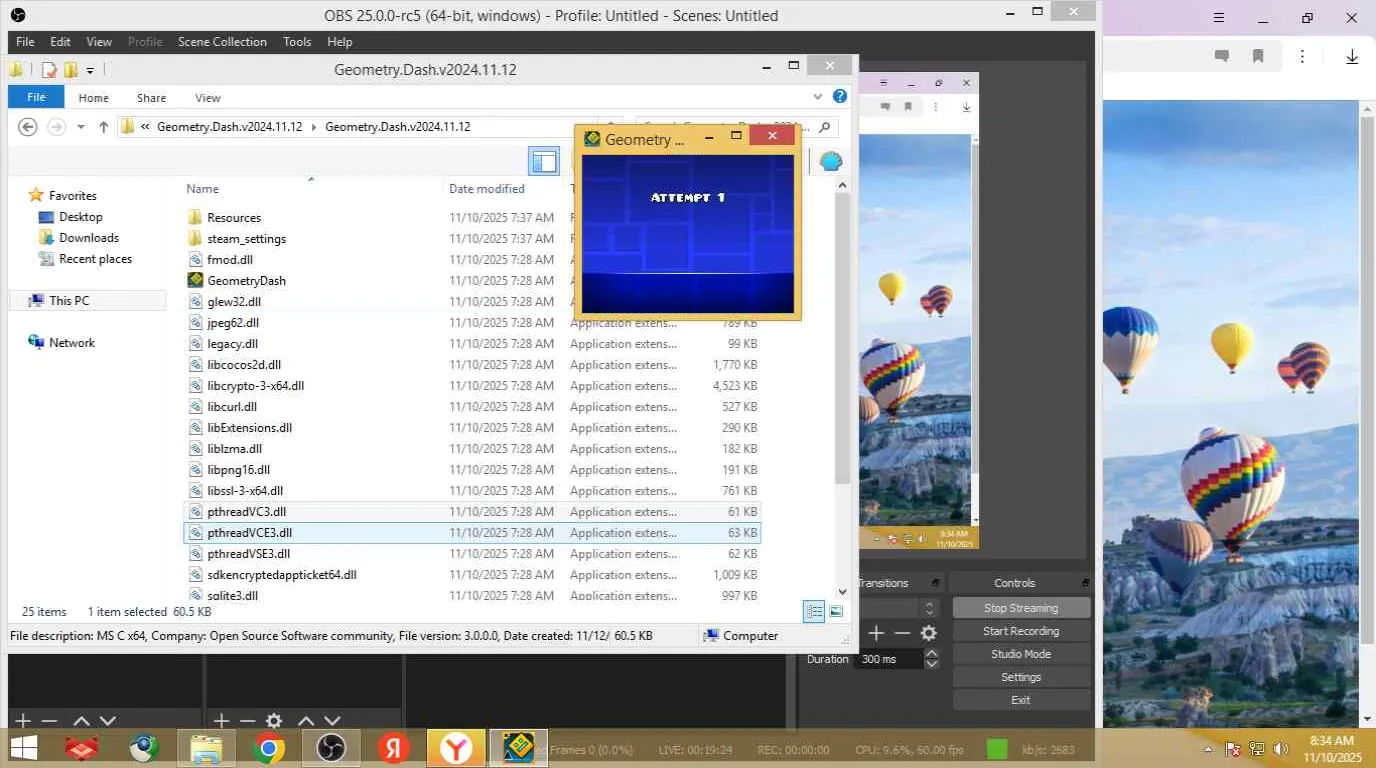Toggle Studio Mode in OBS Controls
Image resolution: width=1376 pixels, height=768 pixels.
coord(1021,654)
